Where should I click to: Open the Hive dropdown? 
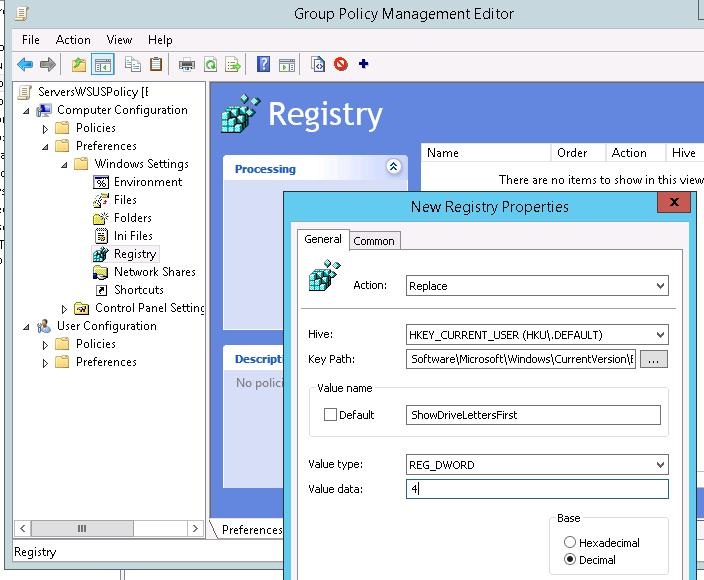tap(537, 334)
